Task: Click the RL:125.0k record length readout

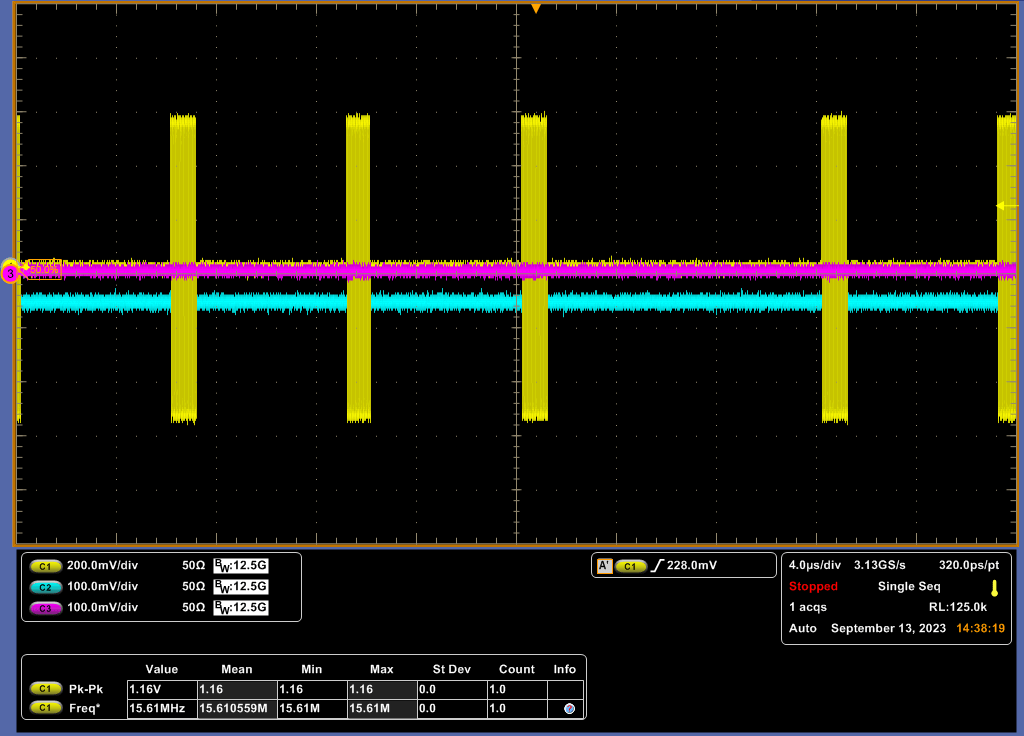Action: 958,607
